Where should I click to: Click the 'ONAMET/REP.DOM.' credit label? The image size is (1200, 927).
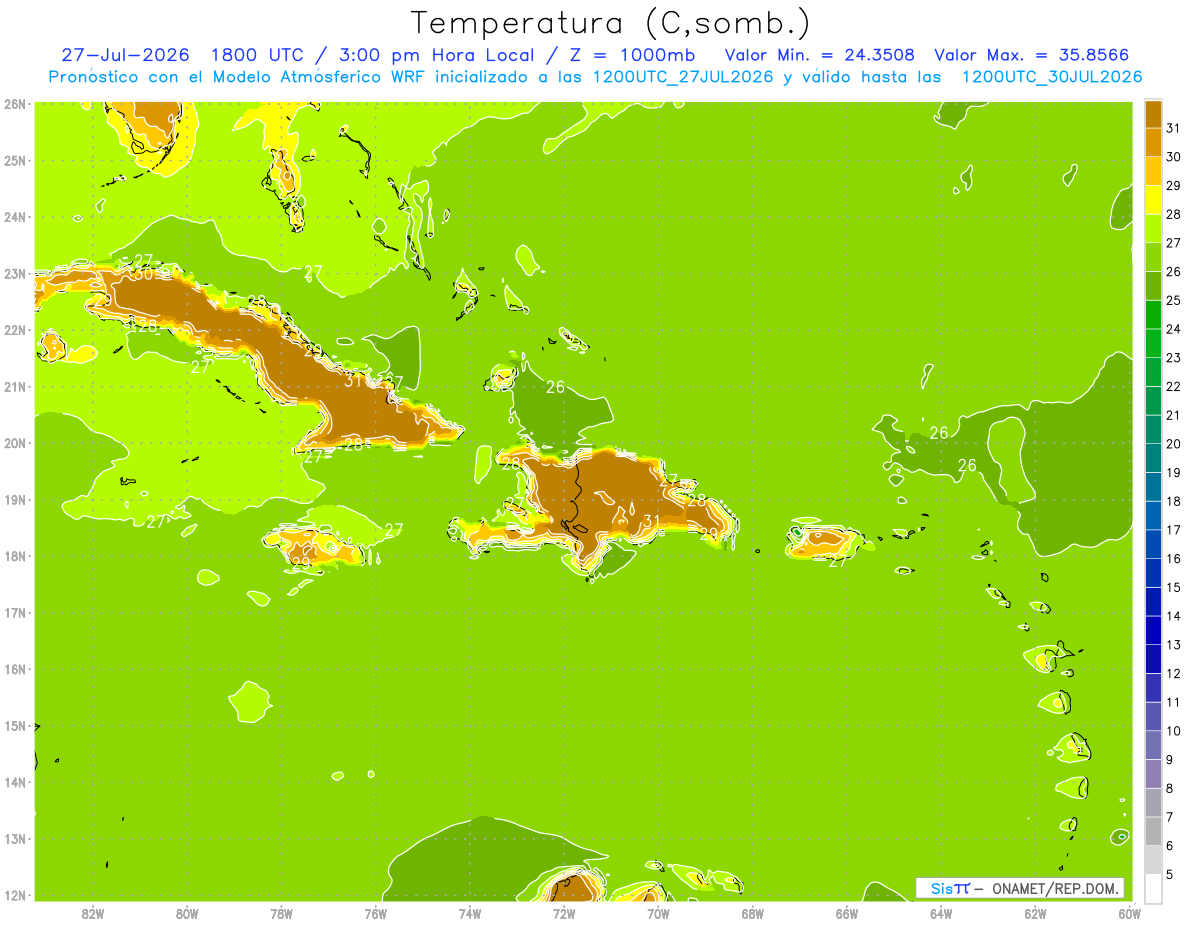pos(1056,888)
